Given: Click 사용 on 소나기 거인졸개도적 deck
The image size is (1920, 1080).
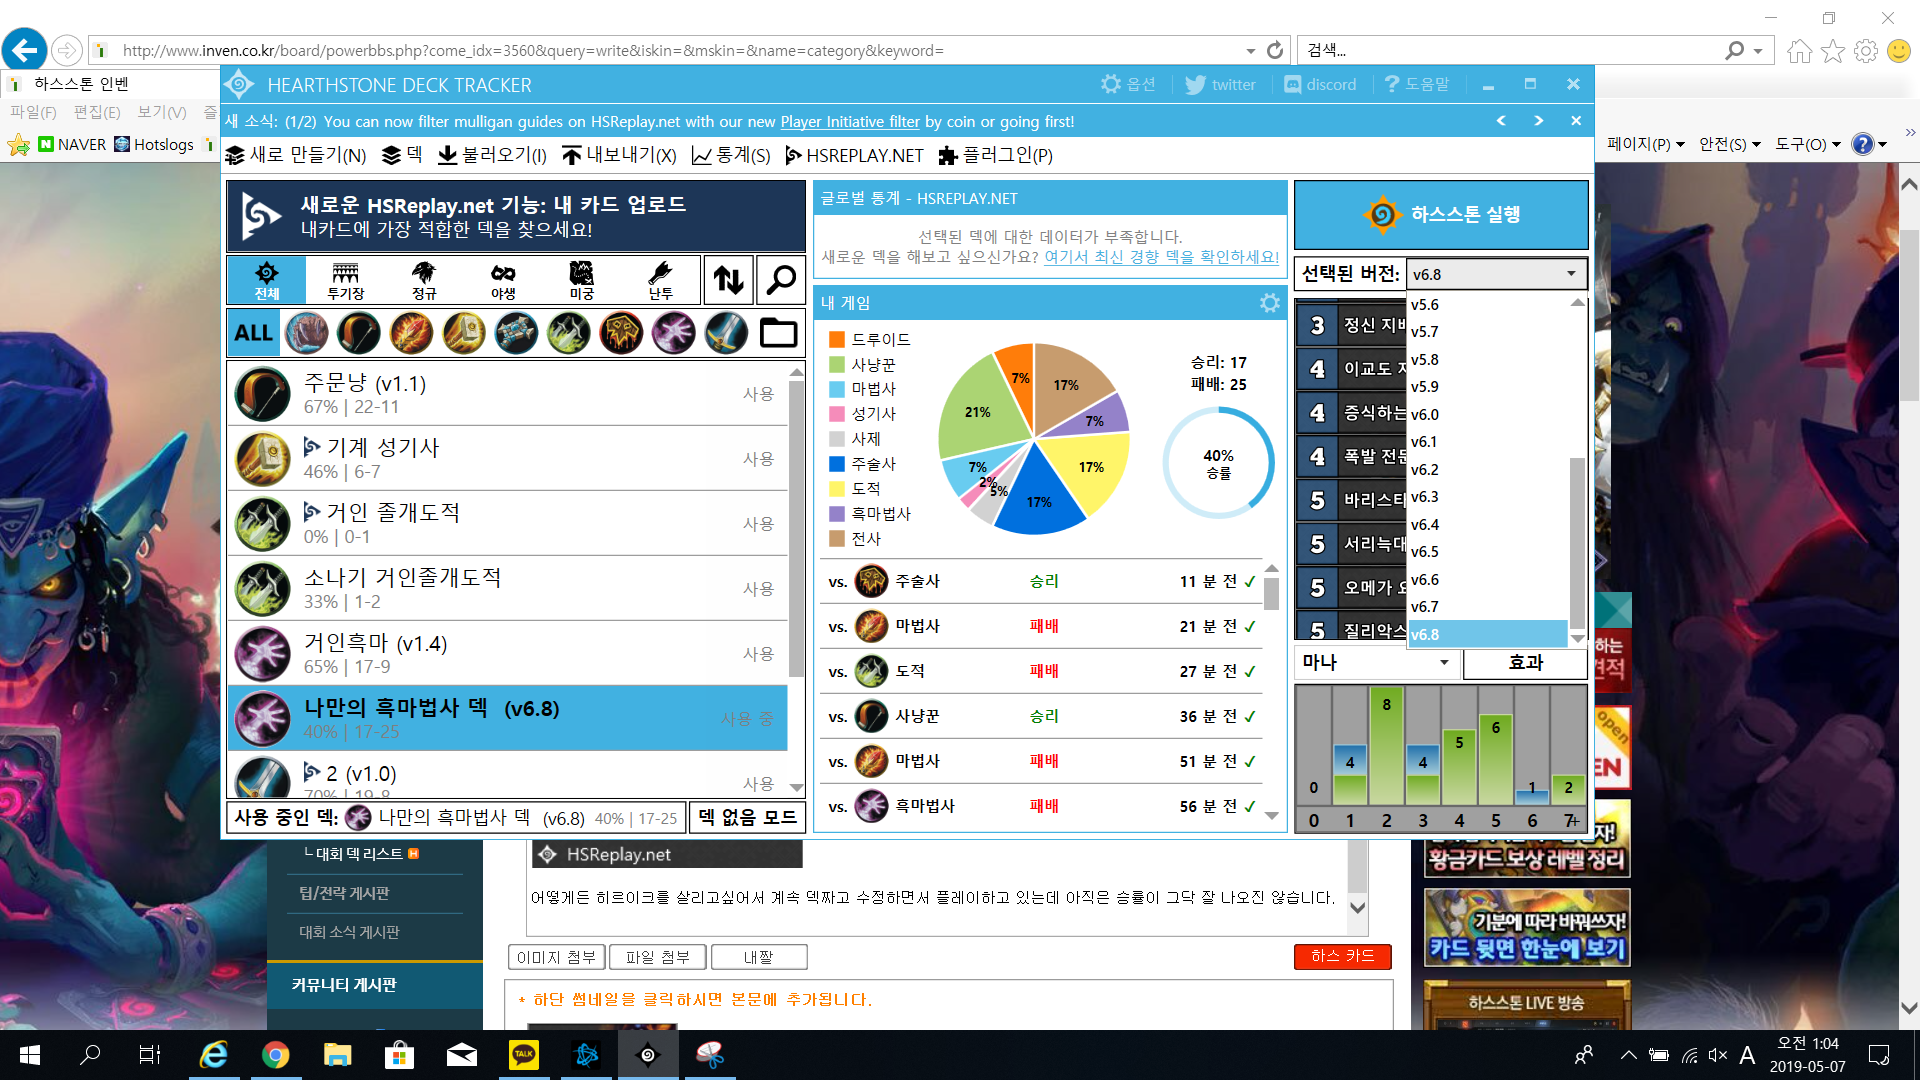Looking at the screenshot, I should click(x=758, y=589).
